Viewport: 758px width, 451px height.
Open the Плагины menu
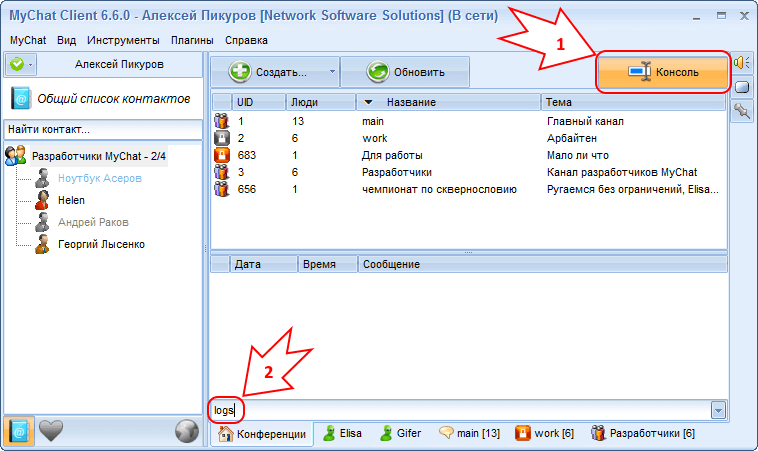point(192,40)
